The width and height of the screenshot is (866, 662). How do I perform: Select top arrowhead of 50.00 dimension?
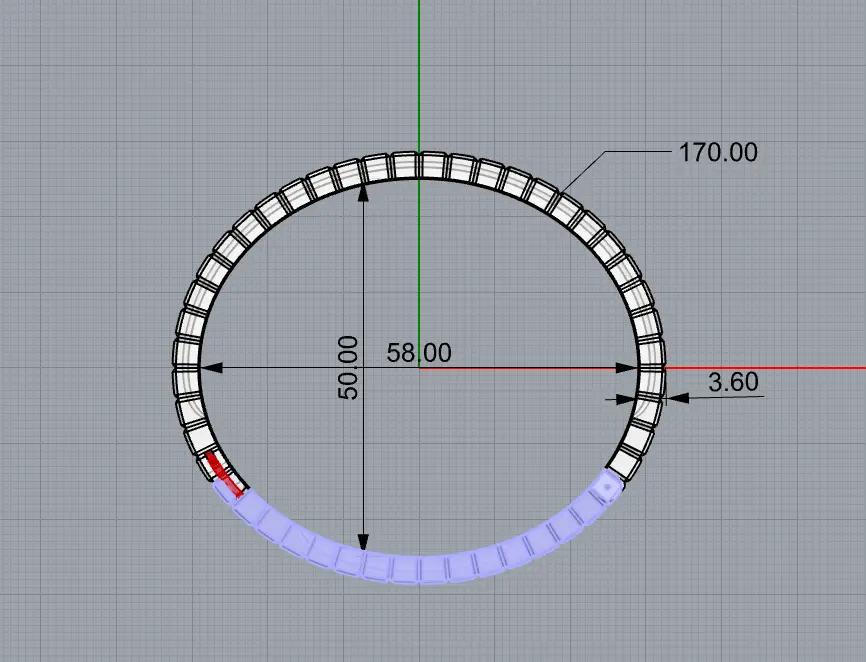(363, 191)
